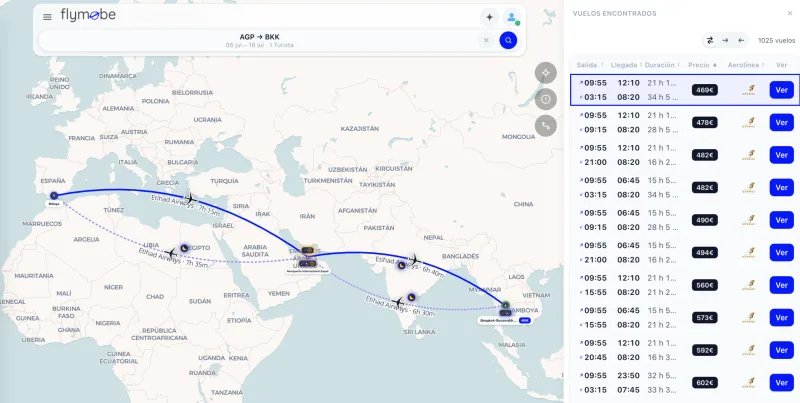This screenshot has height=403, width=800.
Task: Sort flights by Salida column
Action: [x=590, y=65]
